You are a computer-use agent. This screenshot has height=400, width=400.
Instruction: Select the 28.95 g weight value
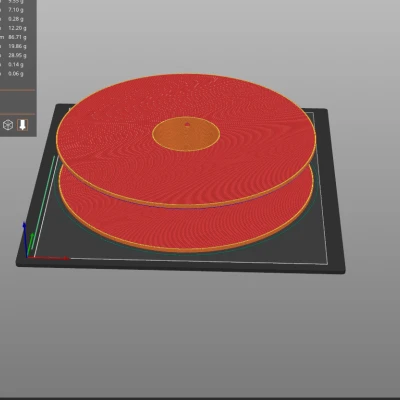(x=17, y=55)
